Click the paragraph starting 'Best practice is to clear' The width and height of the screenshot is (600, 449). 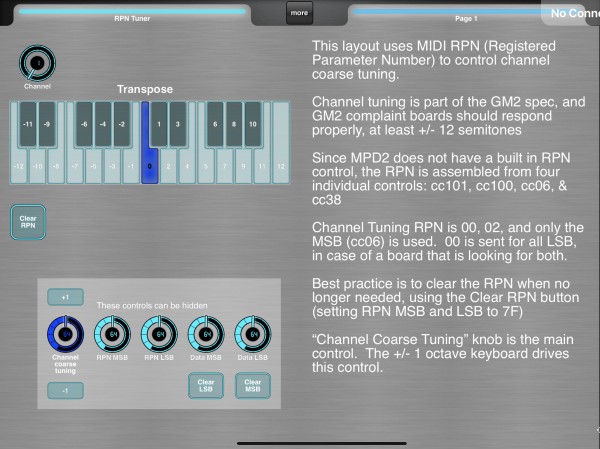click(x=445, y=297)
